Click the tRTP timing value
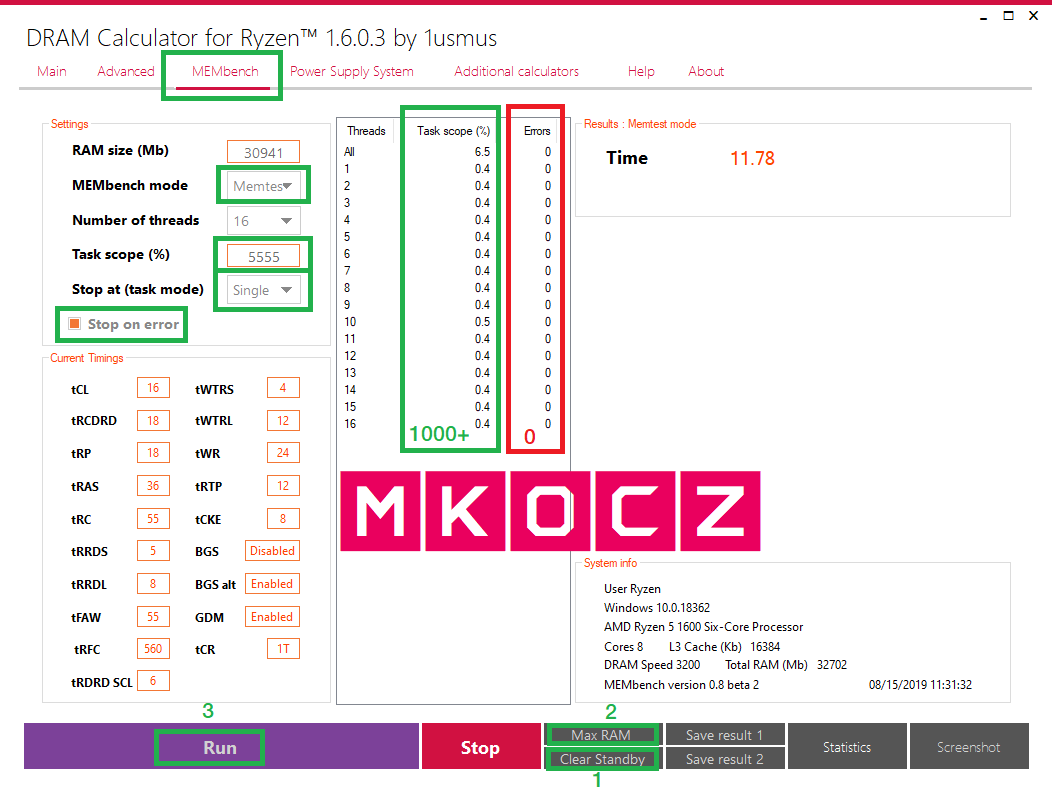 (x=283, y=485)
